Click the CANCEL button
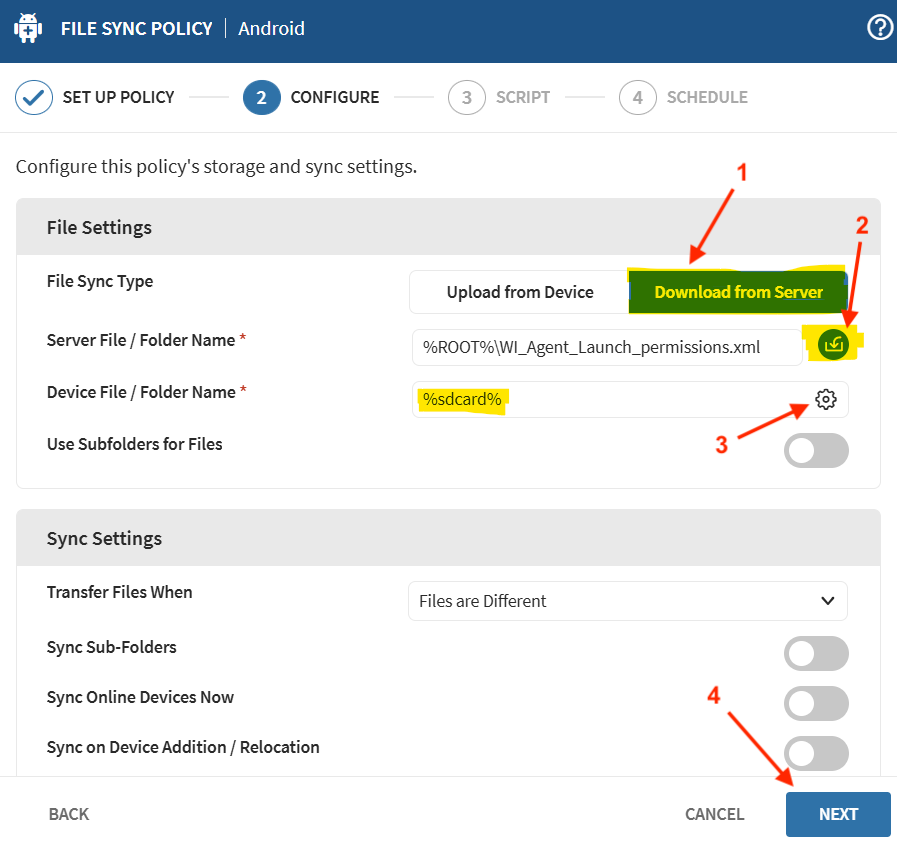 [714, 814]
